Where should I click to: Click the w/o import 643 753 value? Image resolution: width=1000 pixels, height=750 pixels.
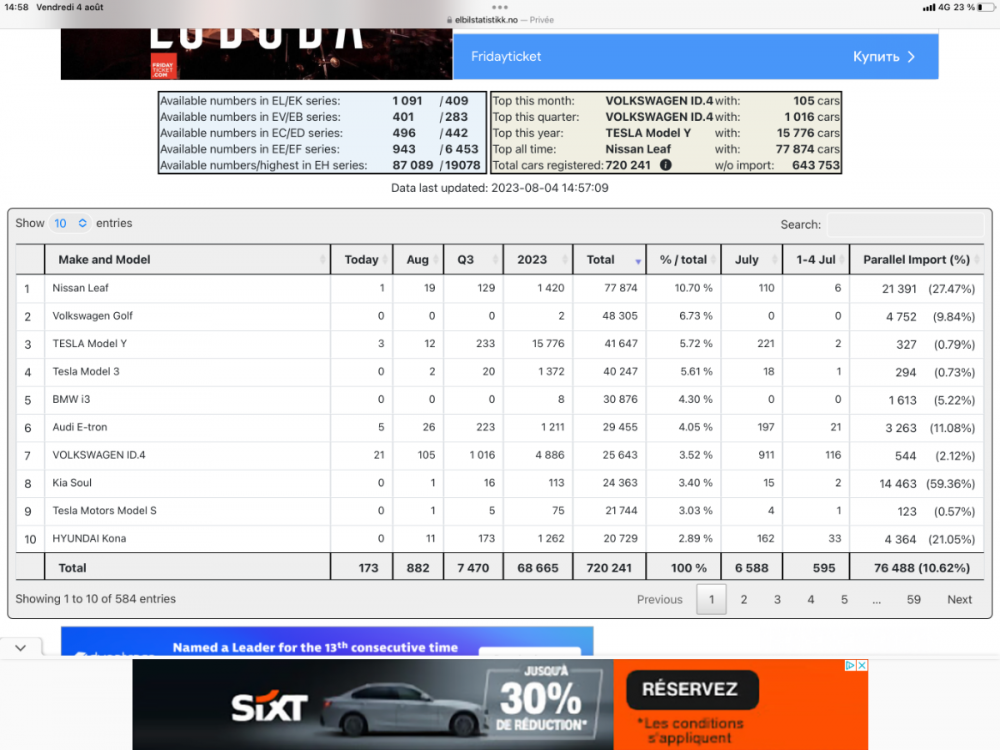pos(816,165)
